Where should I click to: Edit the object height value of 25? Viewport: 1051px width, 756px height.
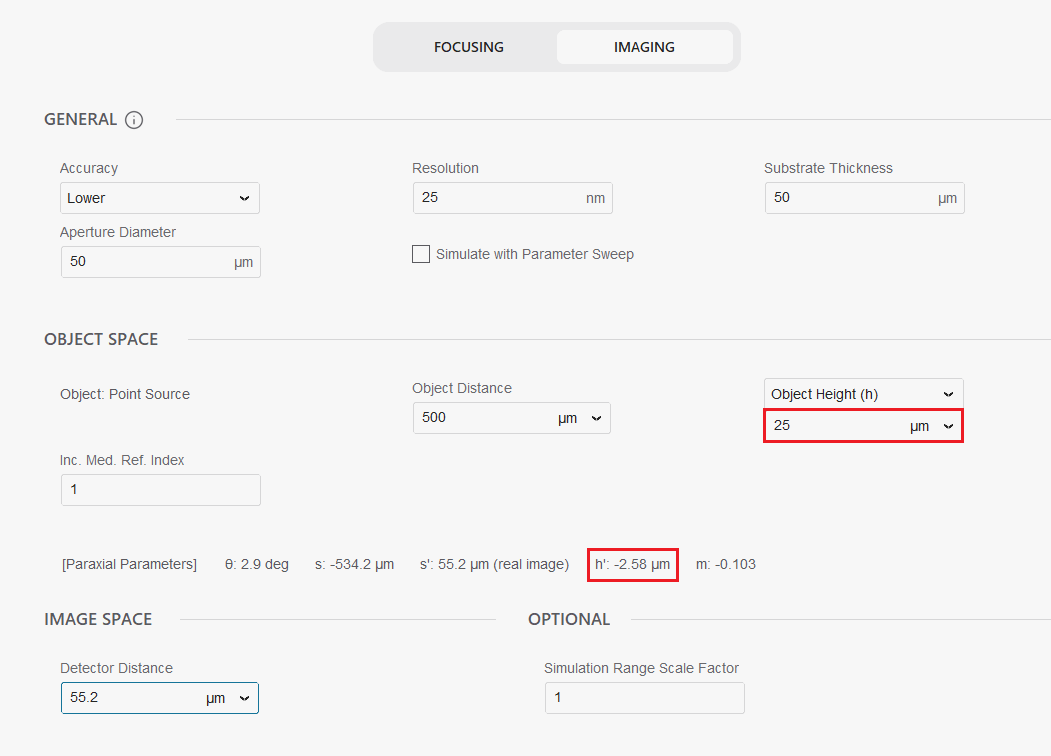(834, 426)
